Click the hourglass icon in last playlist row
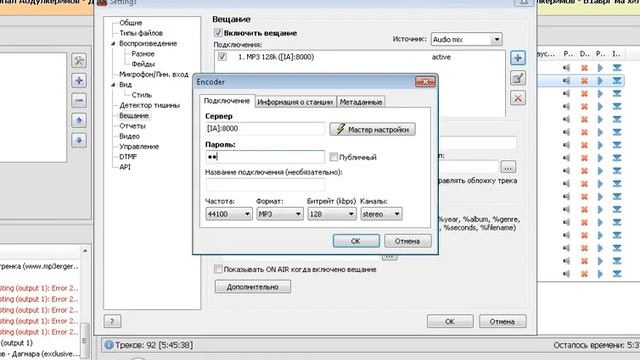The image size is (640, 360). pyautogui.click(x=617, y=274)
